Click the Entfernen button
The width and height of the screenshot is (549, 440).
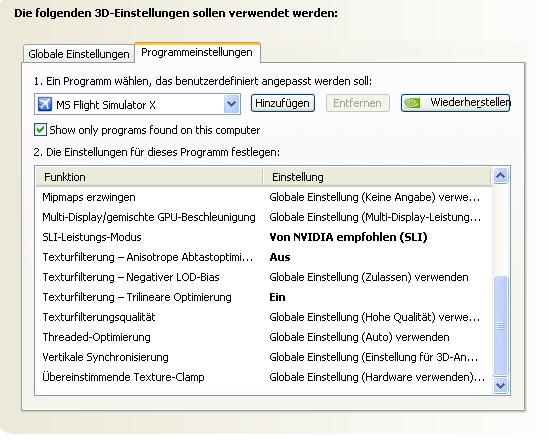[x=357, y=103]
